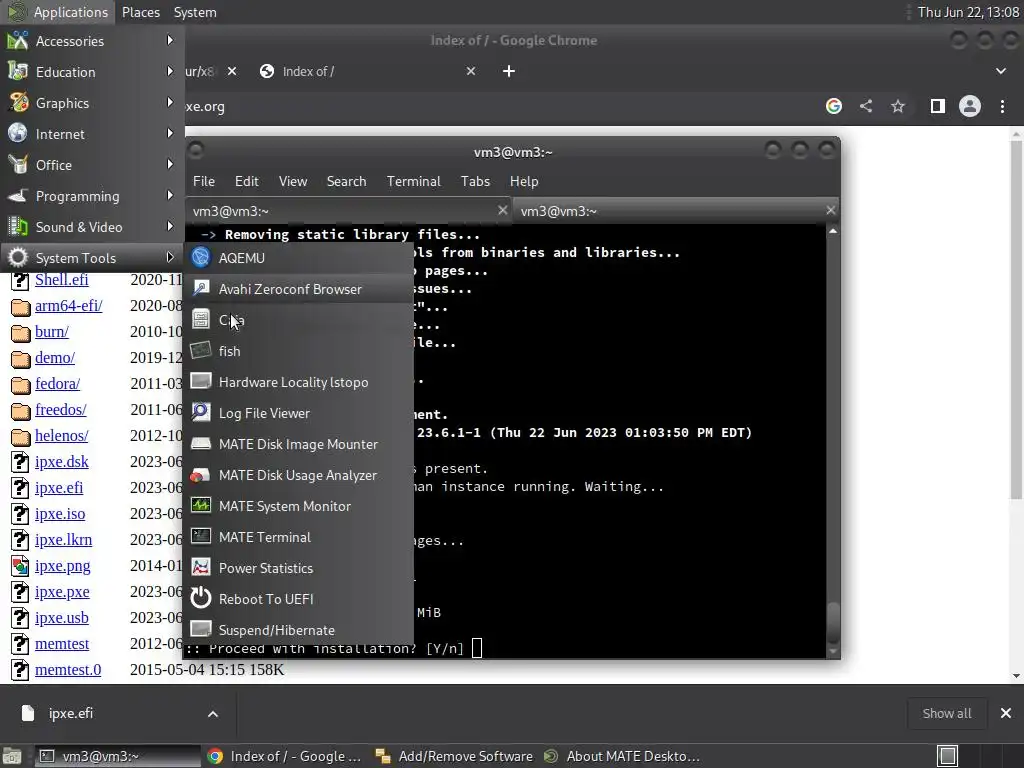Click the clock in top panel
This screenshot has width=1024, height=768.
(968, 12)
